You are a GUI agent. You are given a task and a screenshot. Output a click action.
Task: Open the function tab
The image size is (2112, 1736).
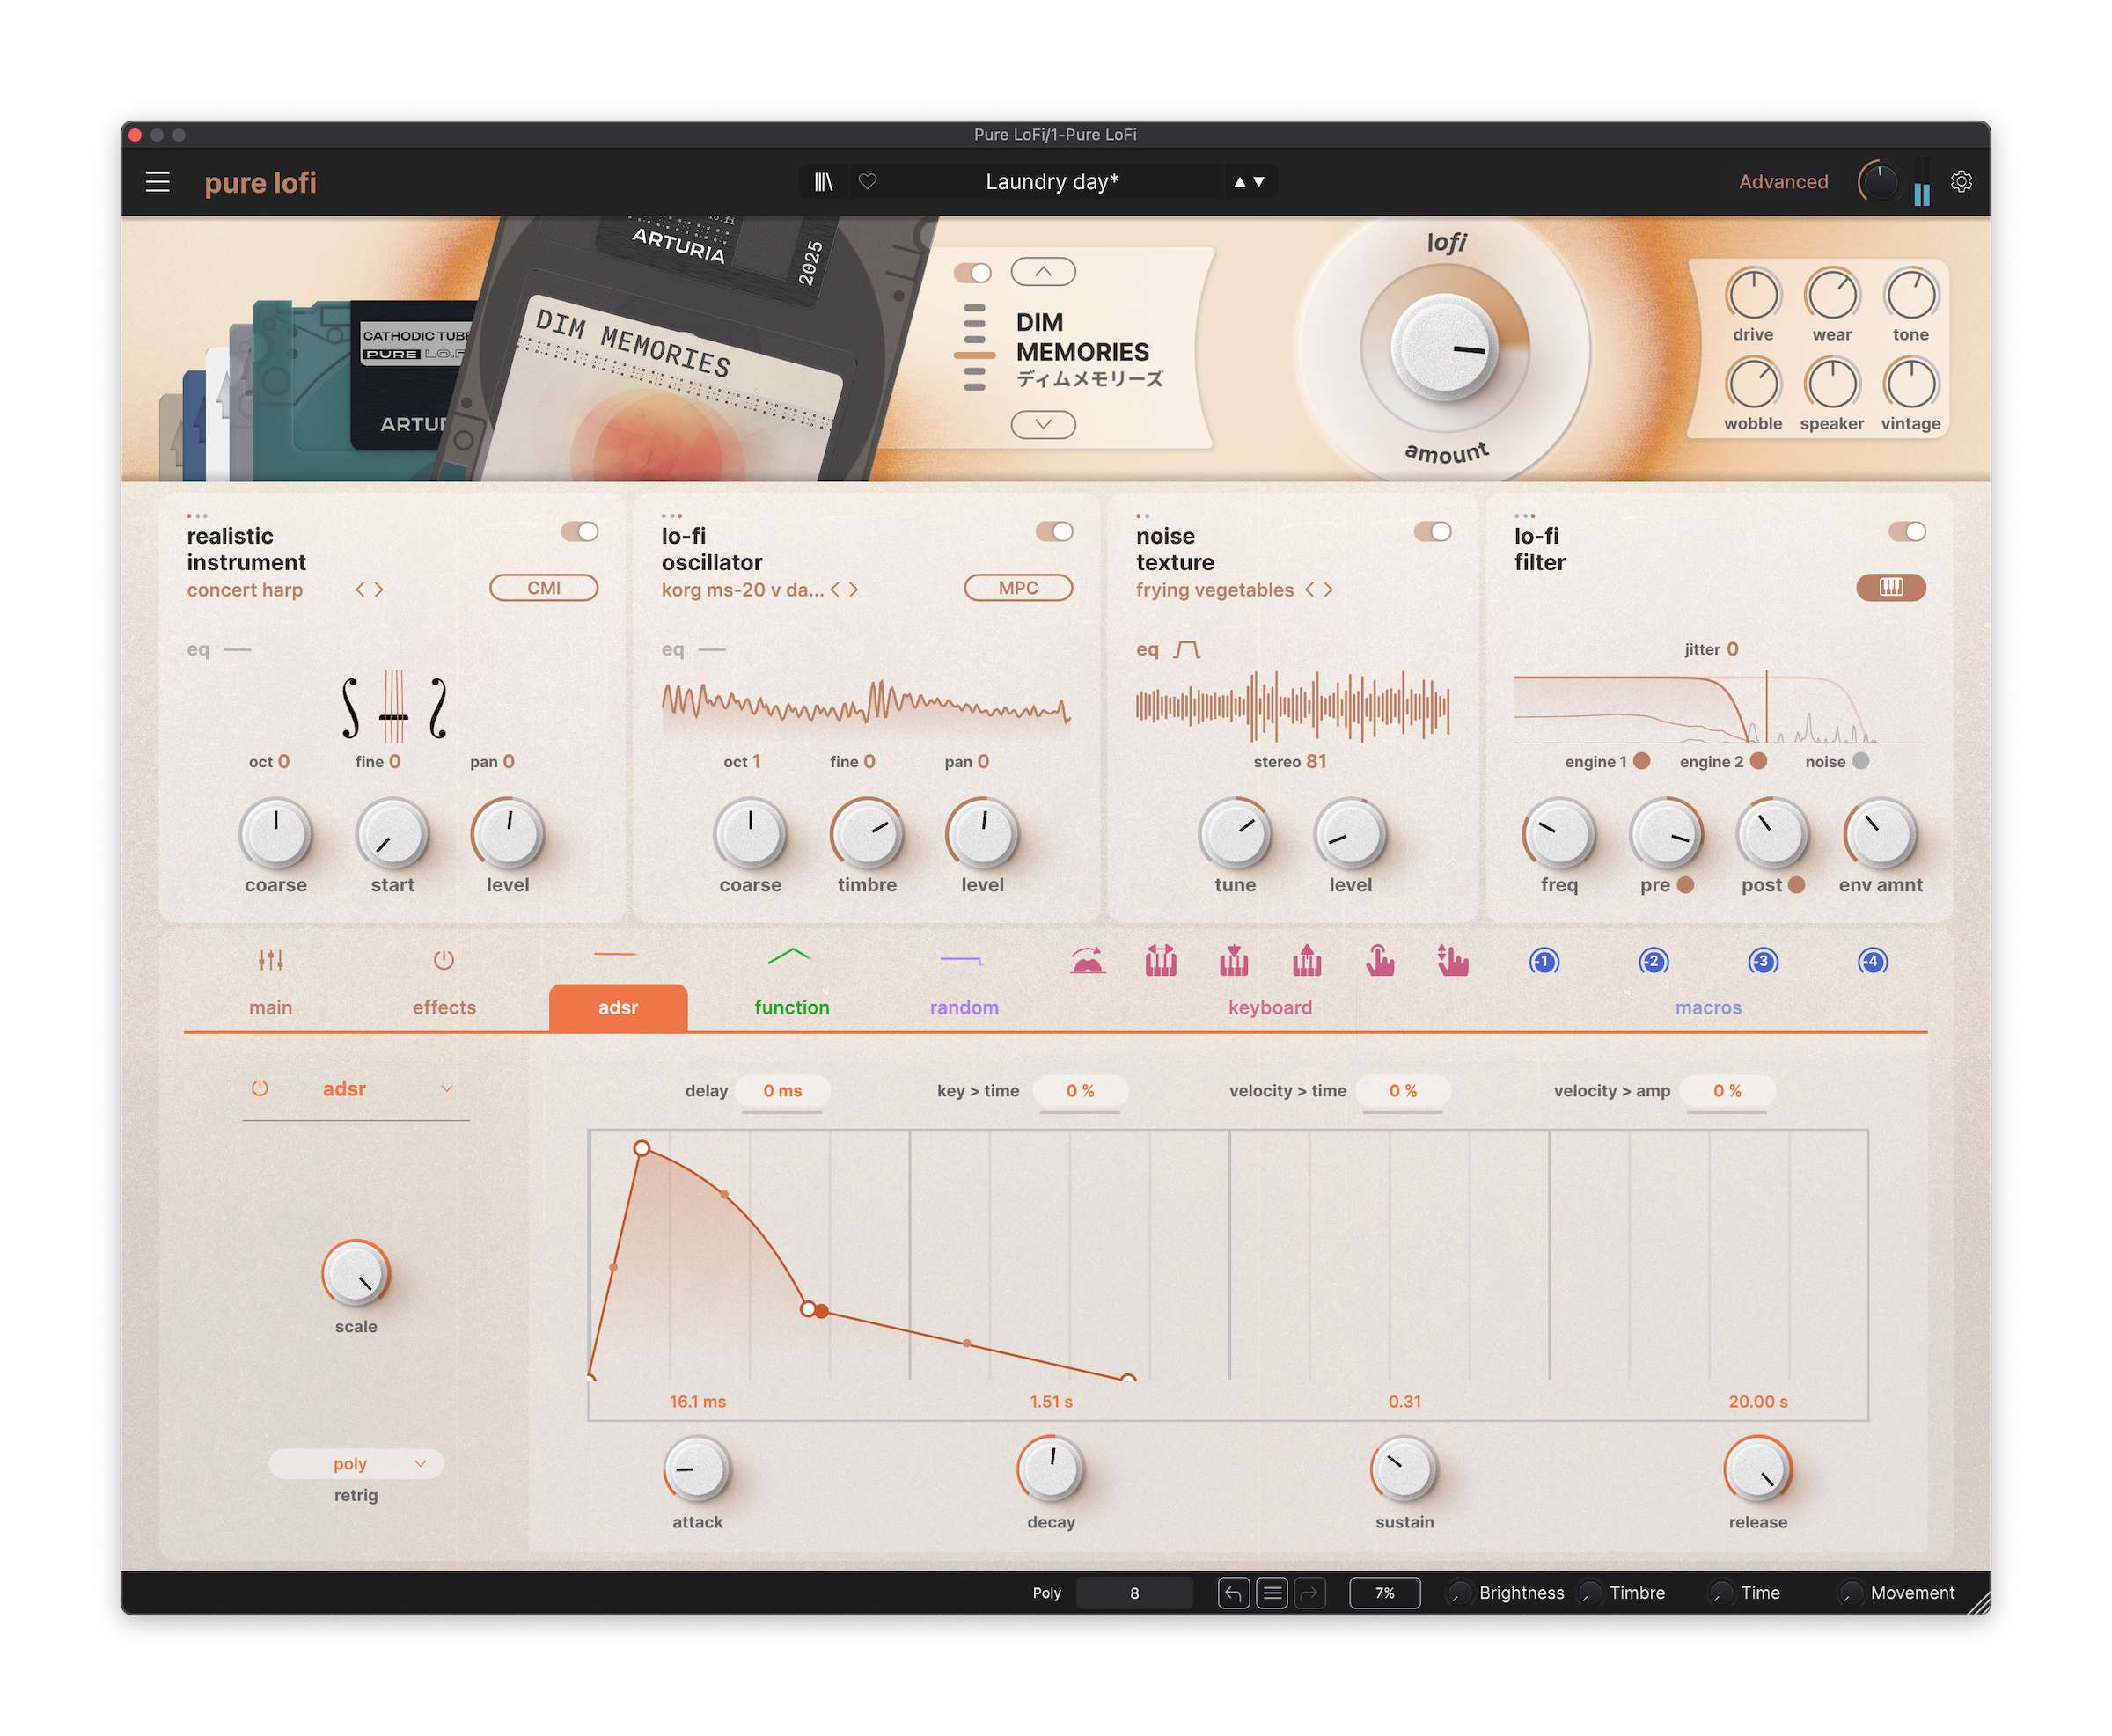coord(791,1006)
